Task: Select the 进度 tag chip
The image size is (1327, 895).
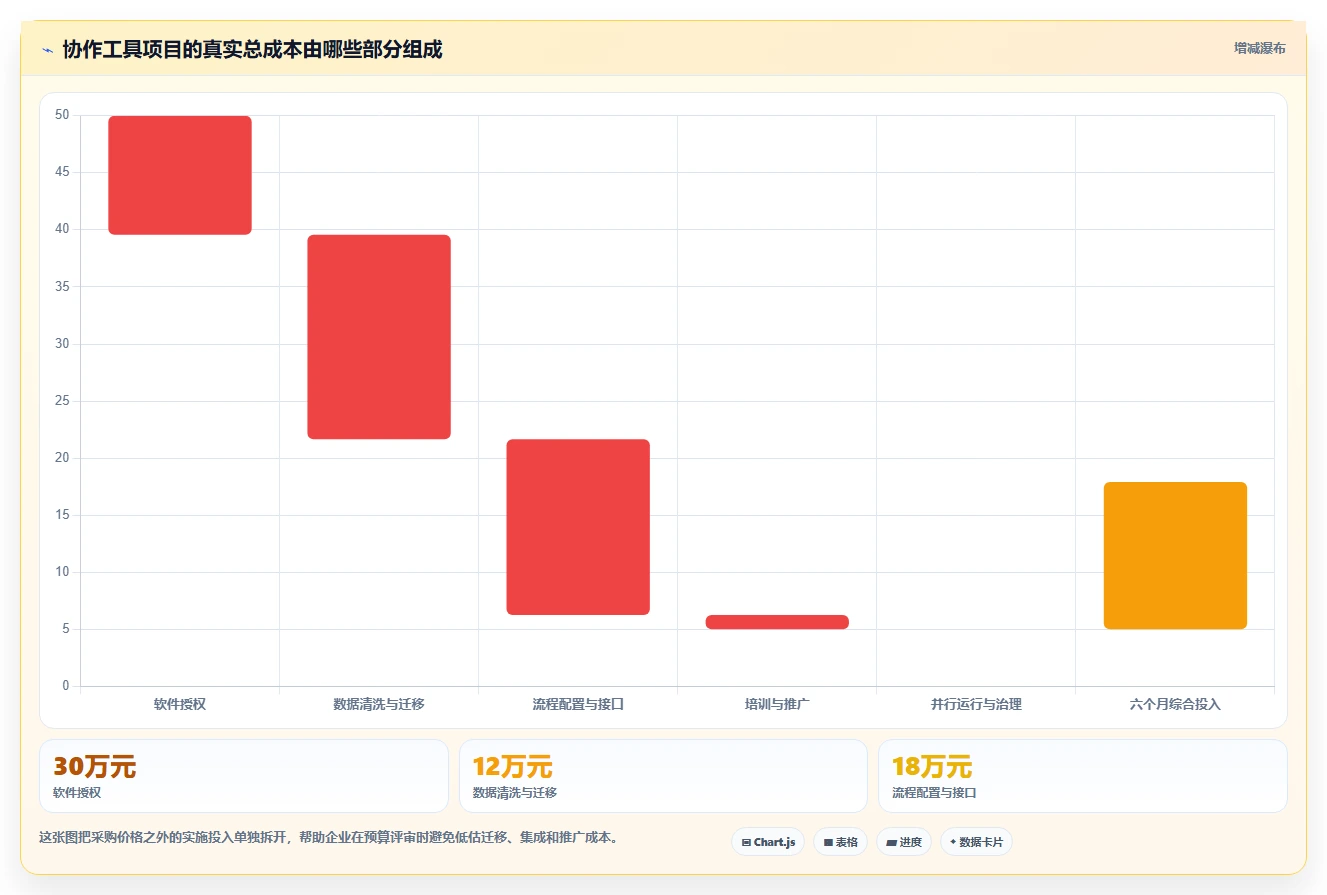Action: point(904,842)
